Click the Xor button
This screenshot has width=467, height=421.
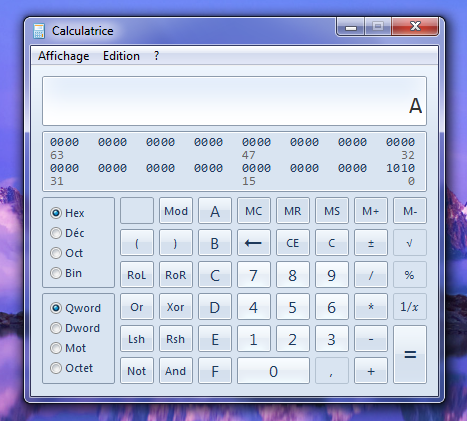[176, 307]
